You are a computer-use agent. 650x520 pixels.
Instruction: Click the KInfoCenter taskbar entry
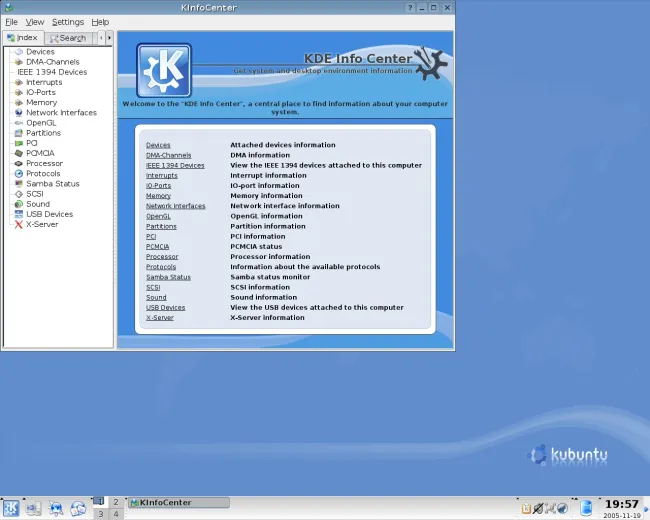pyautogui.click(x=179, y=503)
